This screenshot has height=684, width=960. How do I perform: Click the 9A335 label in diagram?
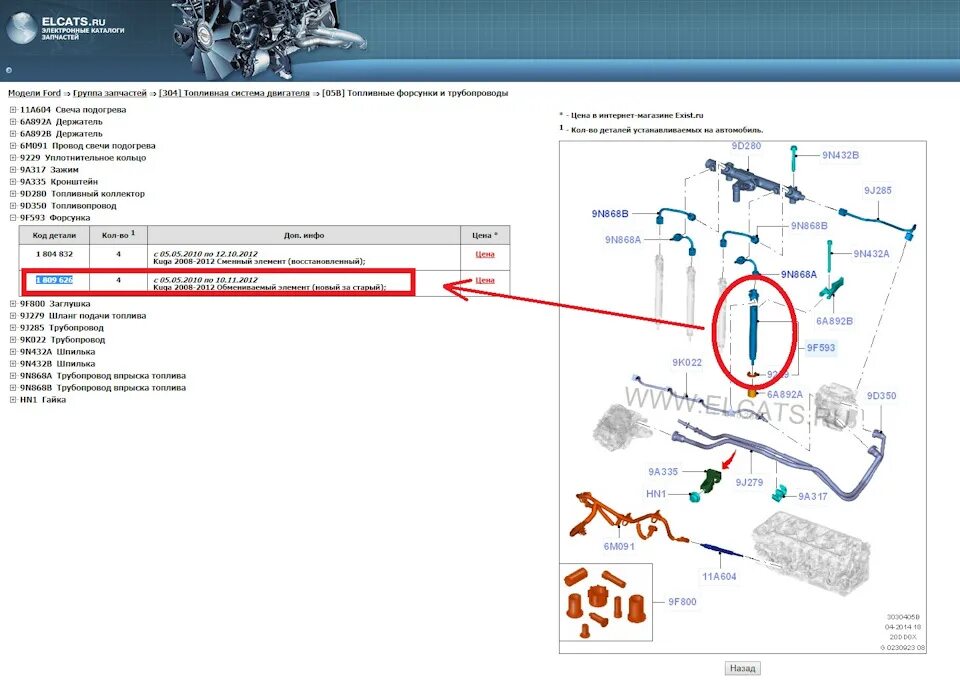click(663, 472)
